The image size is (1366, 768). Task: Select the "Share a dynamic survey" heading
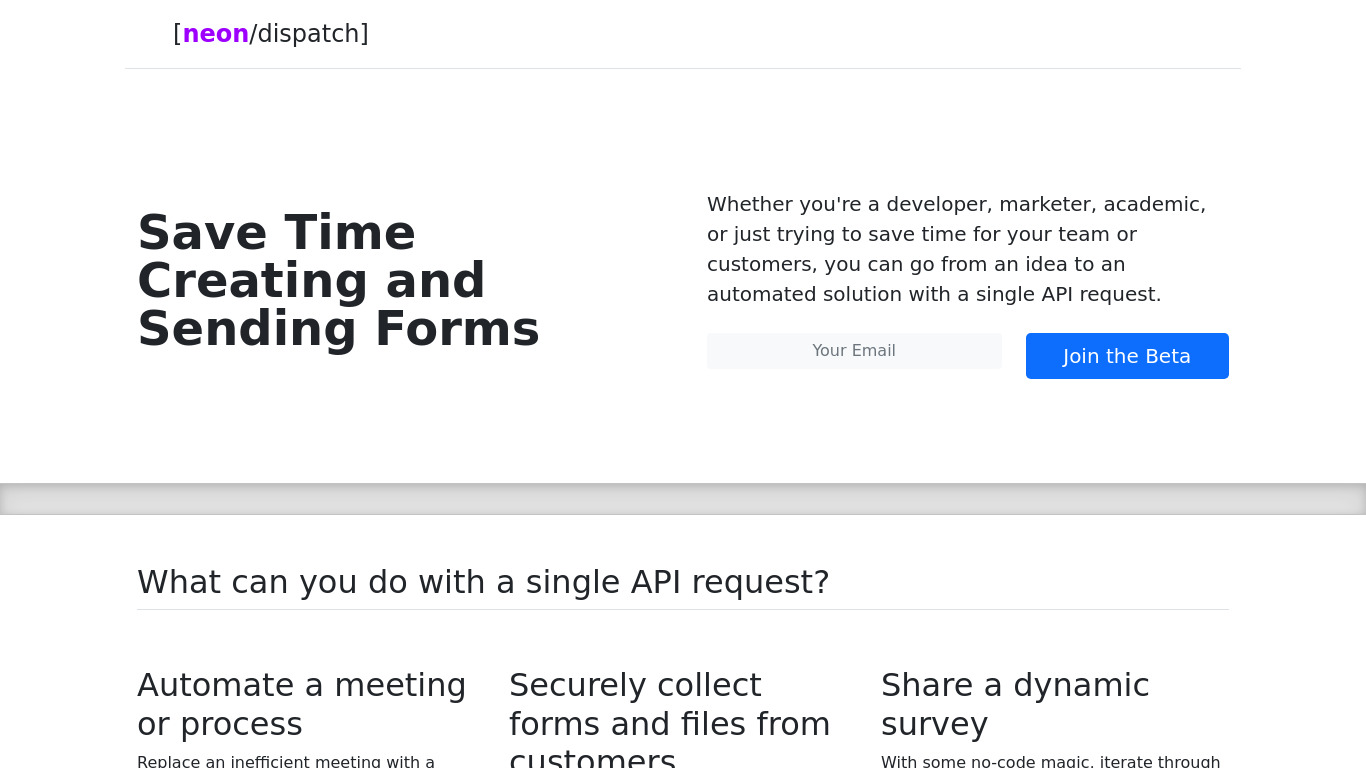click(x=1015, y=704)
